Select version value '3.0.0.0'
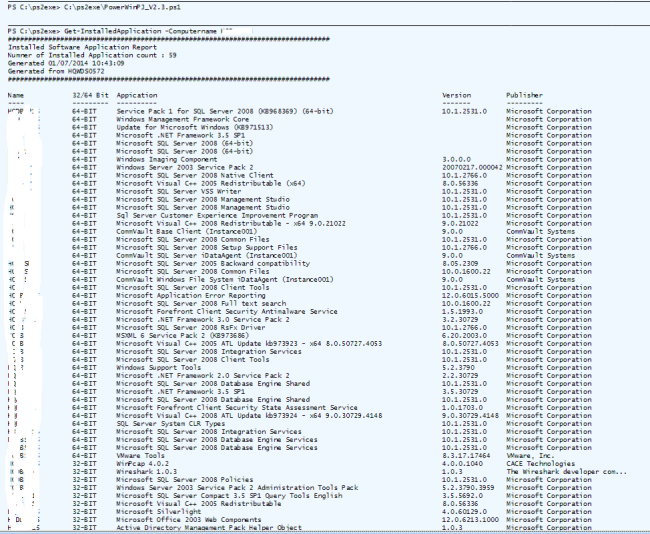 456,159
